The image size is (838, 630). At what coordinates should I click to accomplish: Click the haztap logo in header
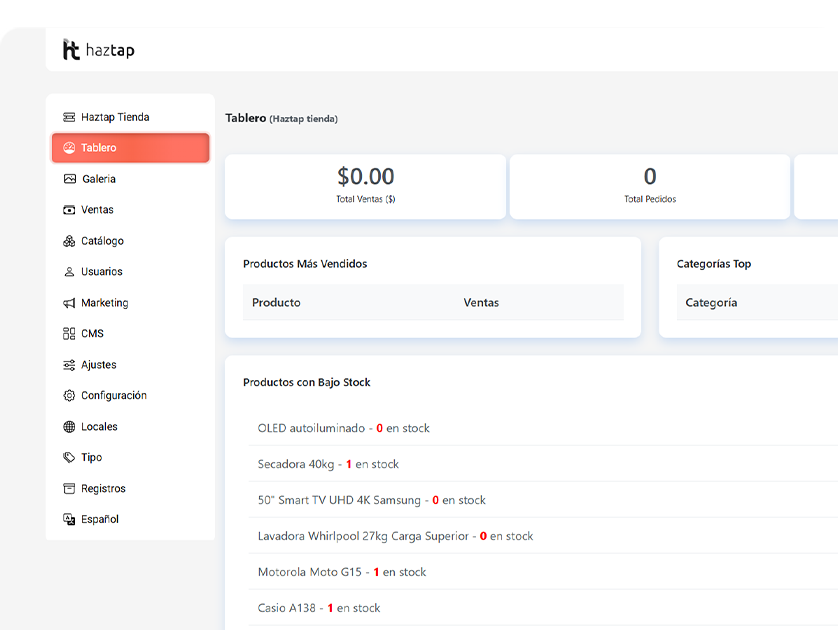(98, 50)
